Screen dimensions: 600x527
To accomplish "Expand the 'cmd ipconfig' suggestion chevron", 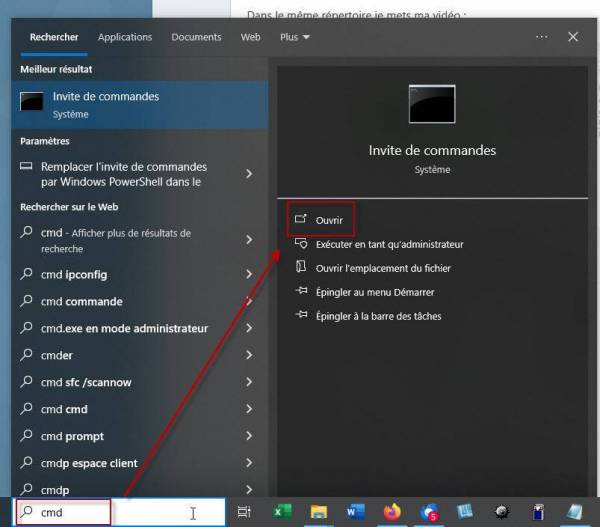I will pyautogui.click(x=248, y=275).
